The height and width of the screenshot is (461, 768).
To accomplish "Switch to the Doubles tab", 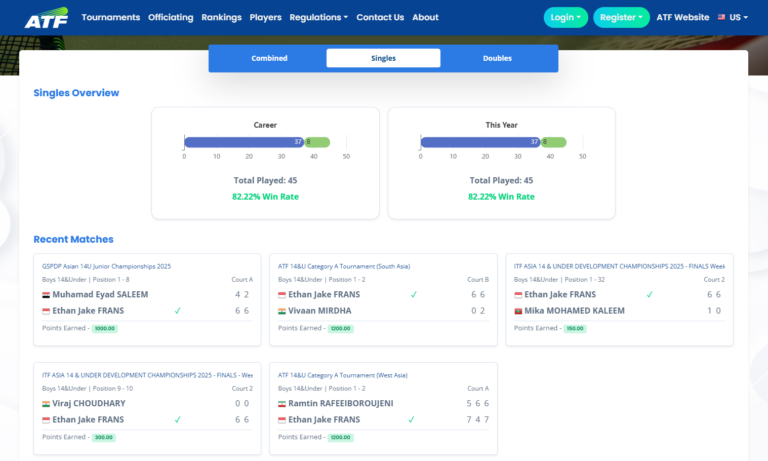I will [x=497, y=58].
